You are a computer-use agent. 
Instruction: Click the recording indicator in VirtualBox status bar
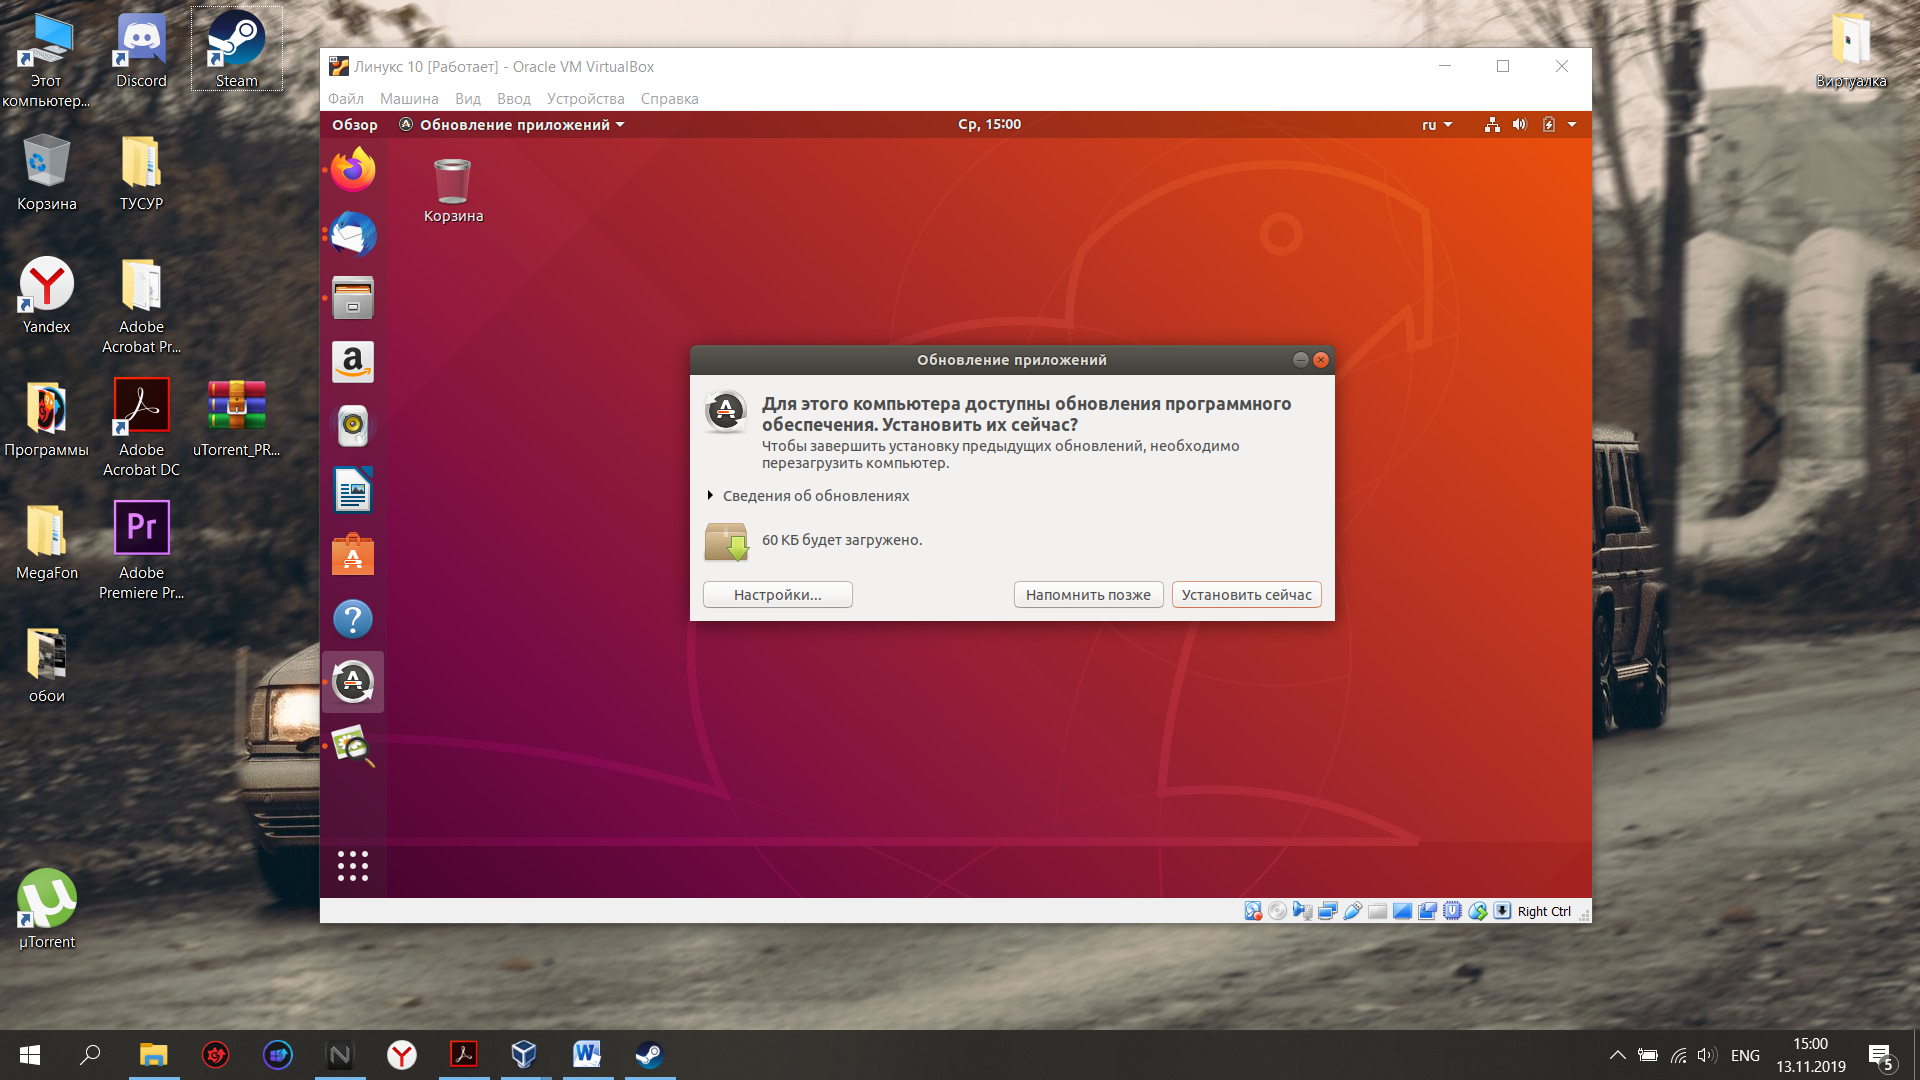tap(1428, 911)
